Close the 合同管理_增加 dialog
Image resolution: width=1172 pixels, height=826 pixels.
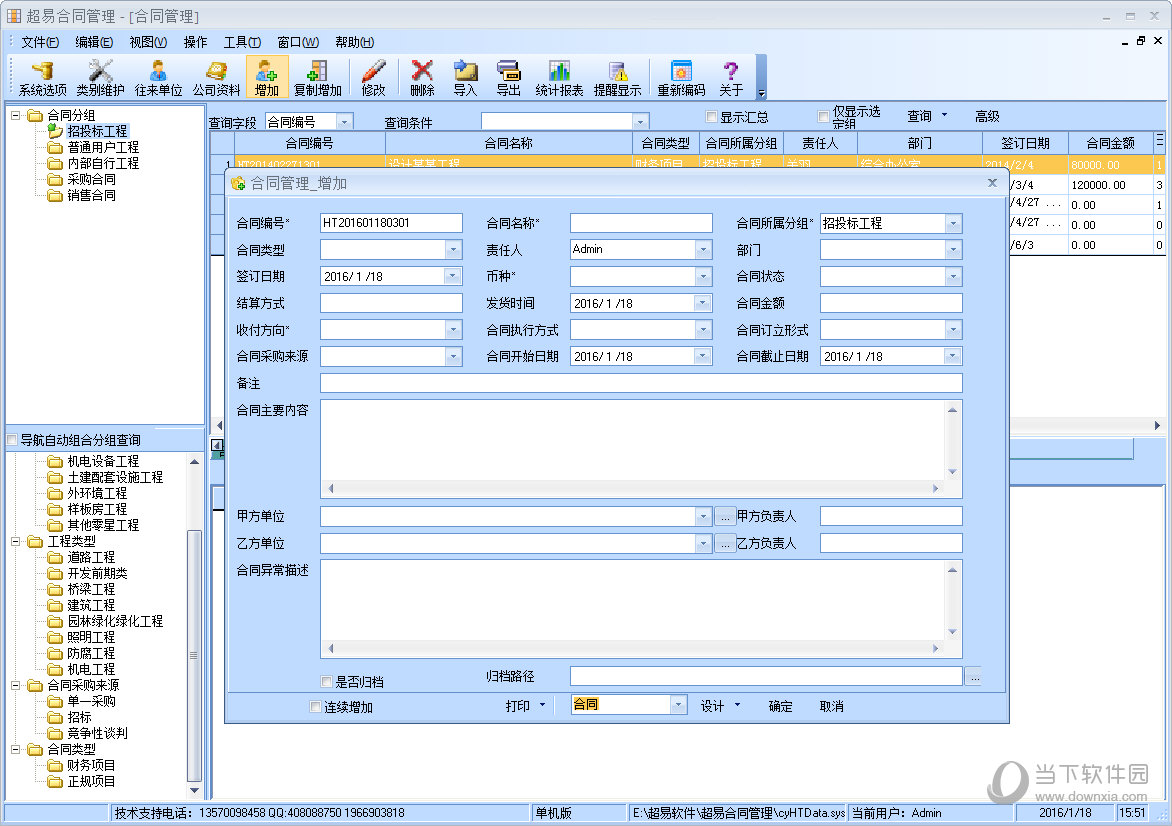tap(992, 182)
